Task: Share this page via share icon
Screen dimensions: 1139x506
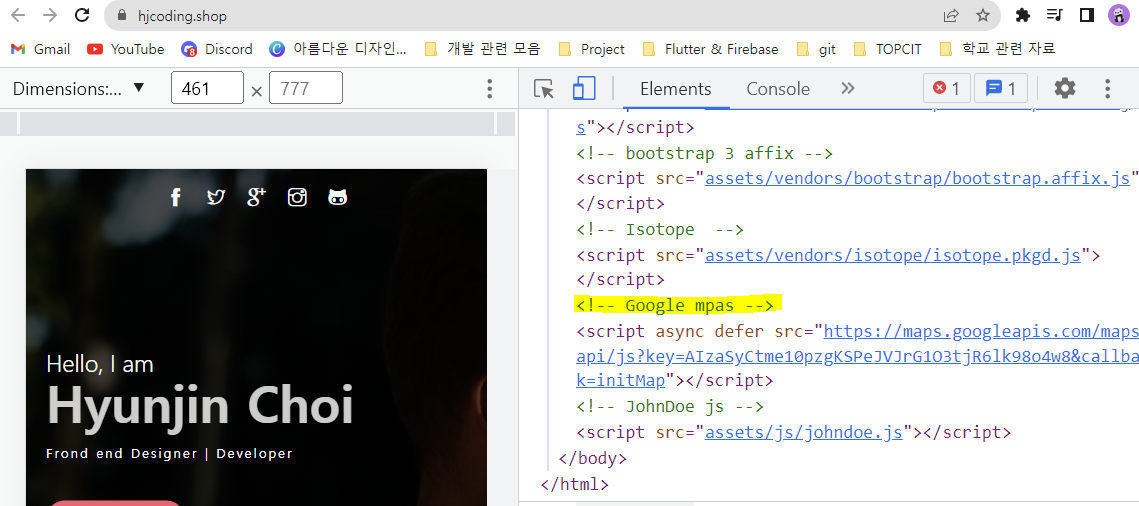Action: (x=950, y=15)
